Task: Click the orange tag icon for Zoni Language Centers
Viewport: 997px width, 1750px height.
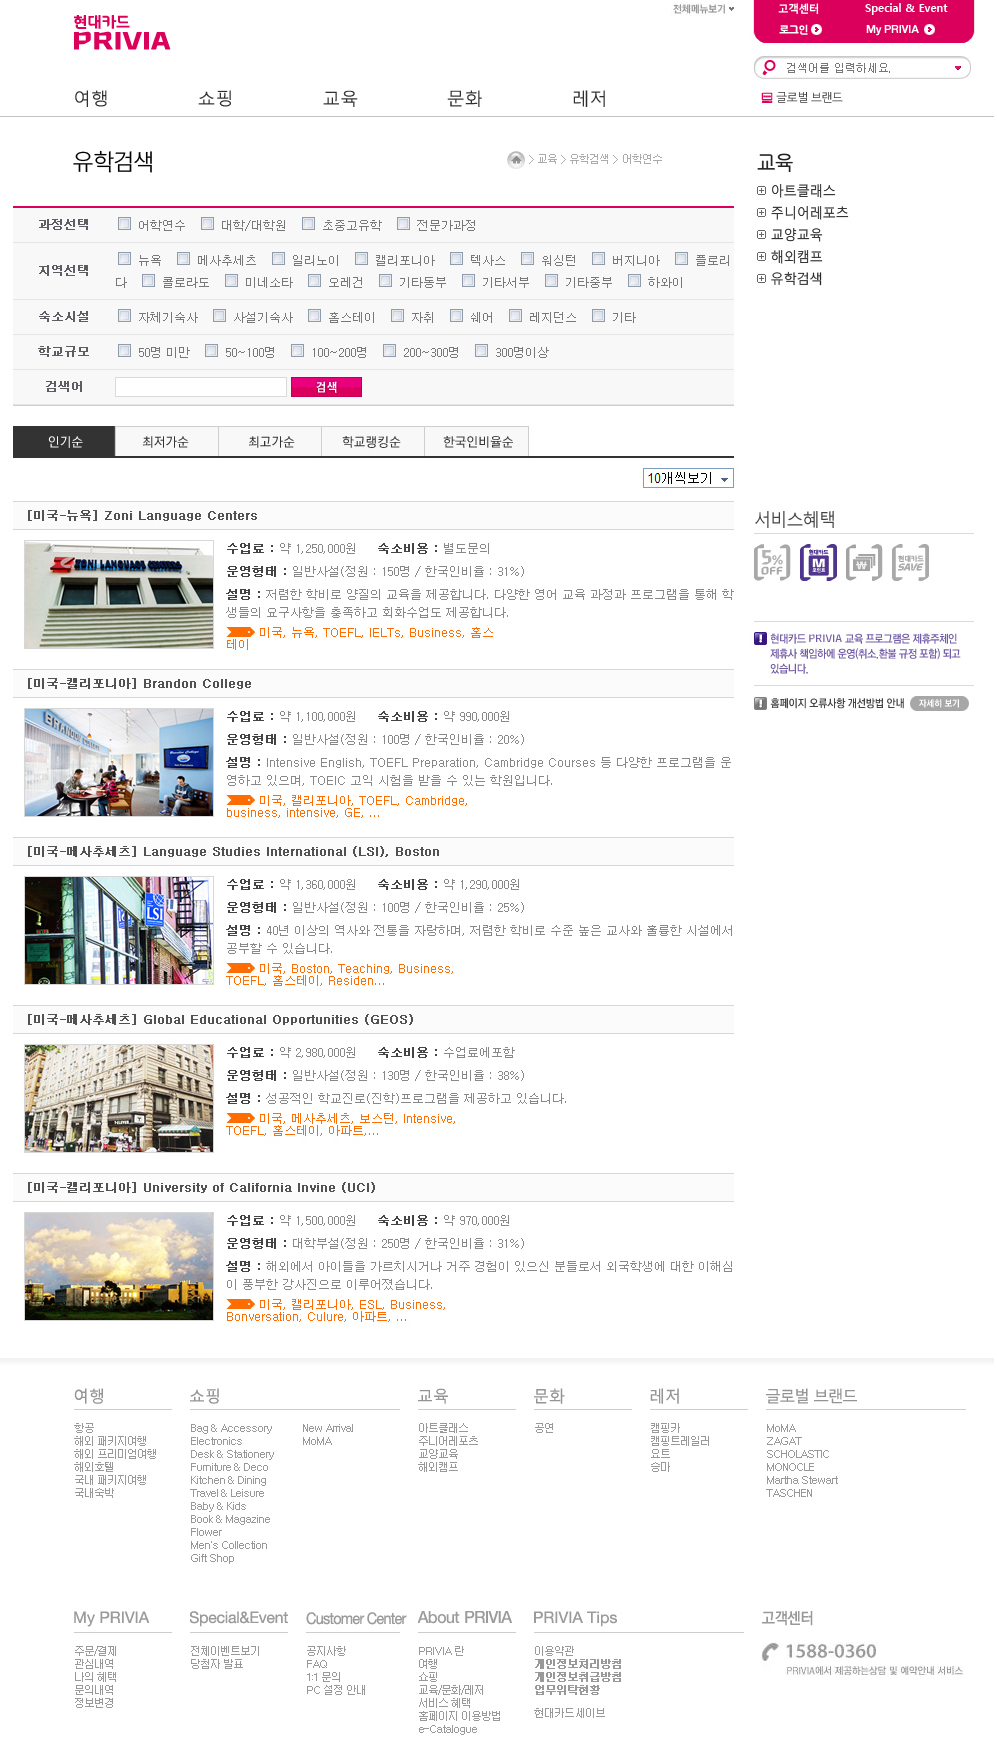Action: (240, 632)
